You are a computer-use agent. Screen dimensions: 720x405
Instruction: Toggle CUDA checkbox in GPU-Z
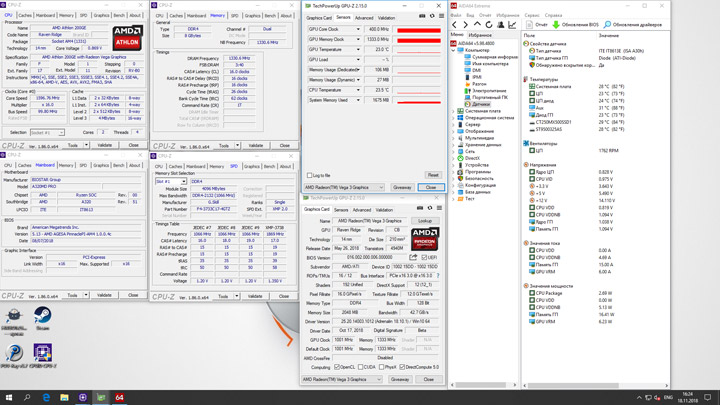click(360, 367)
